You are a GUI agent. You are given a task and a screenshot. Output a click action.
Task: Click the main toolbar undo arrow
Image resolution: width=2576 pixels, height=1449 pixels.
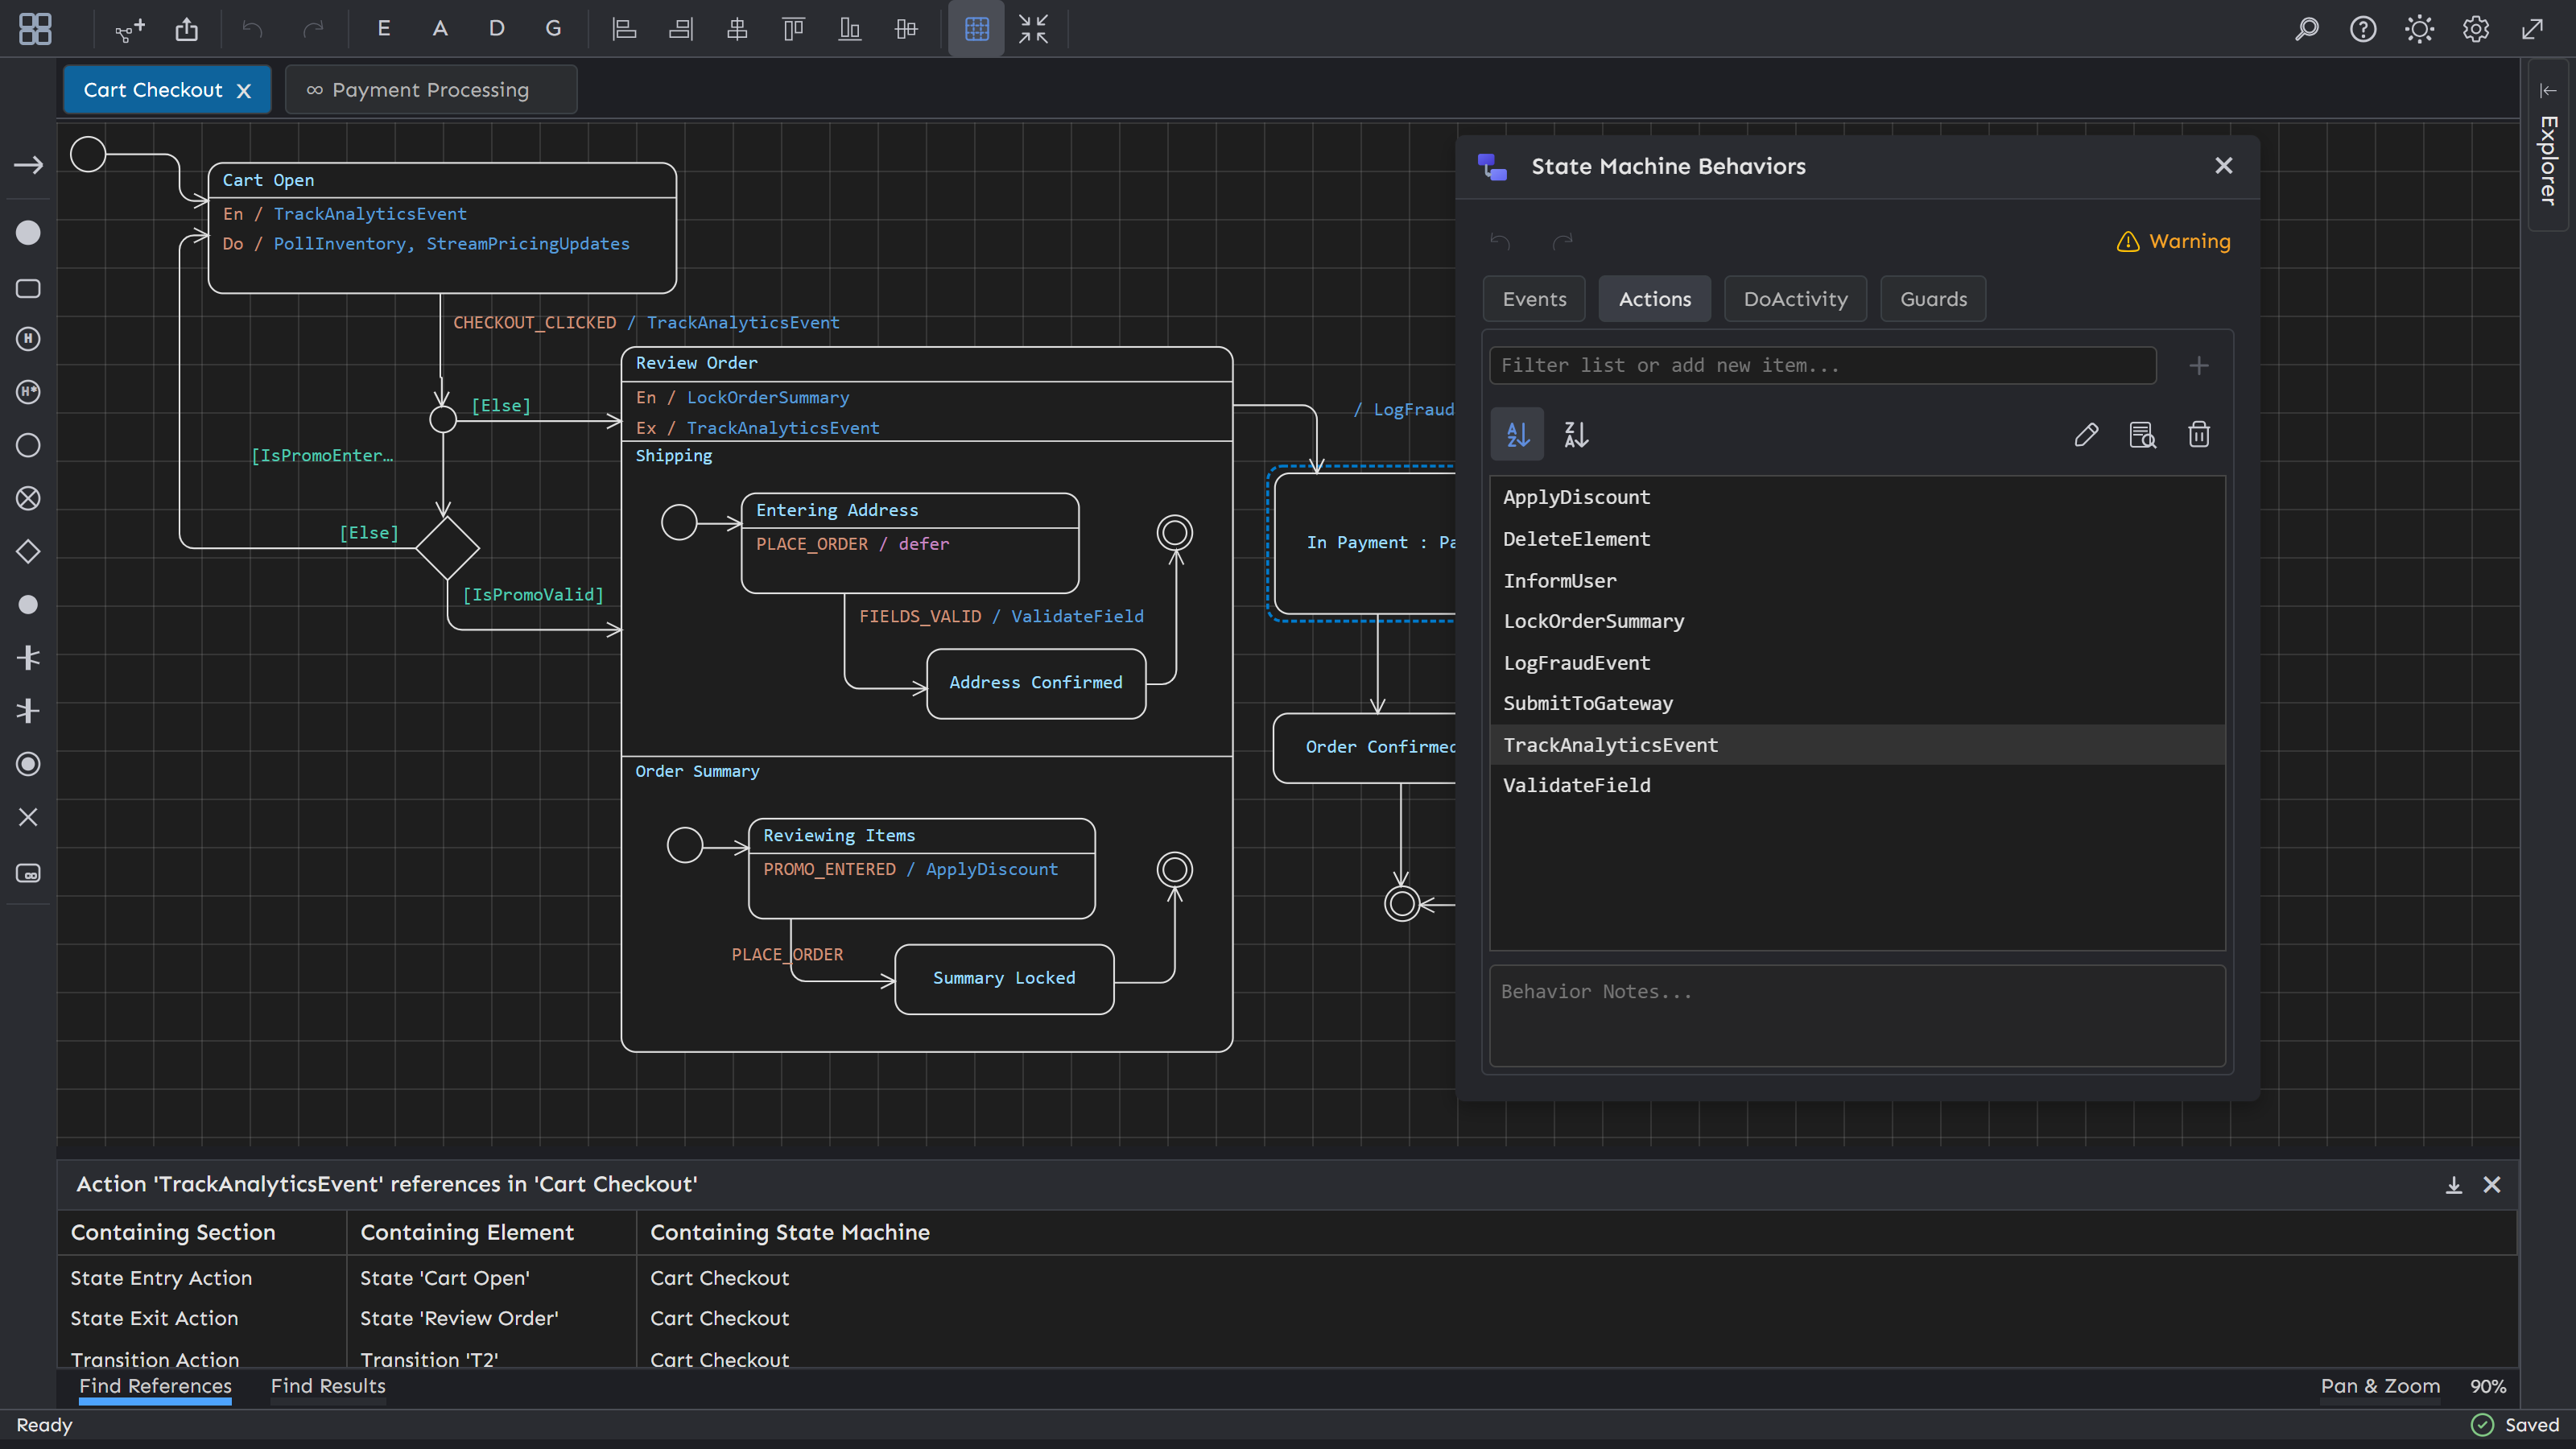(x=252, y=29)
